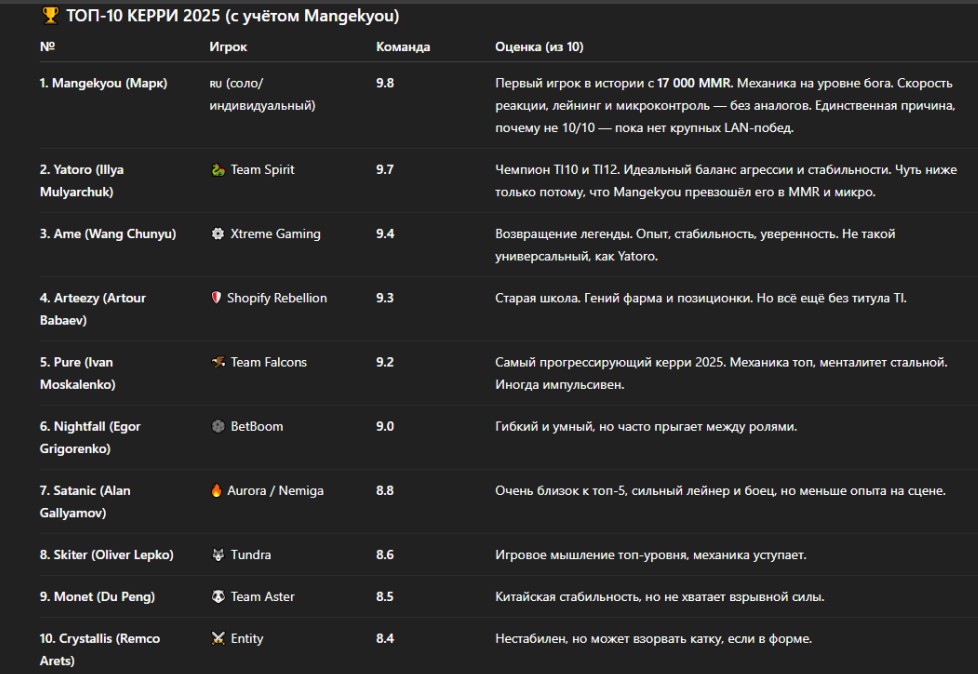Click the Entity crossed swords icon
The height and width of the screenshot is (674, 978).
[x=218, y=639]
